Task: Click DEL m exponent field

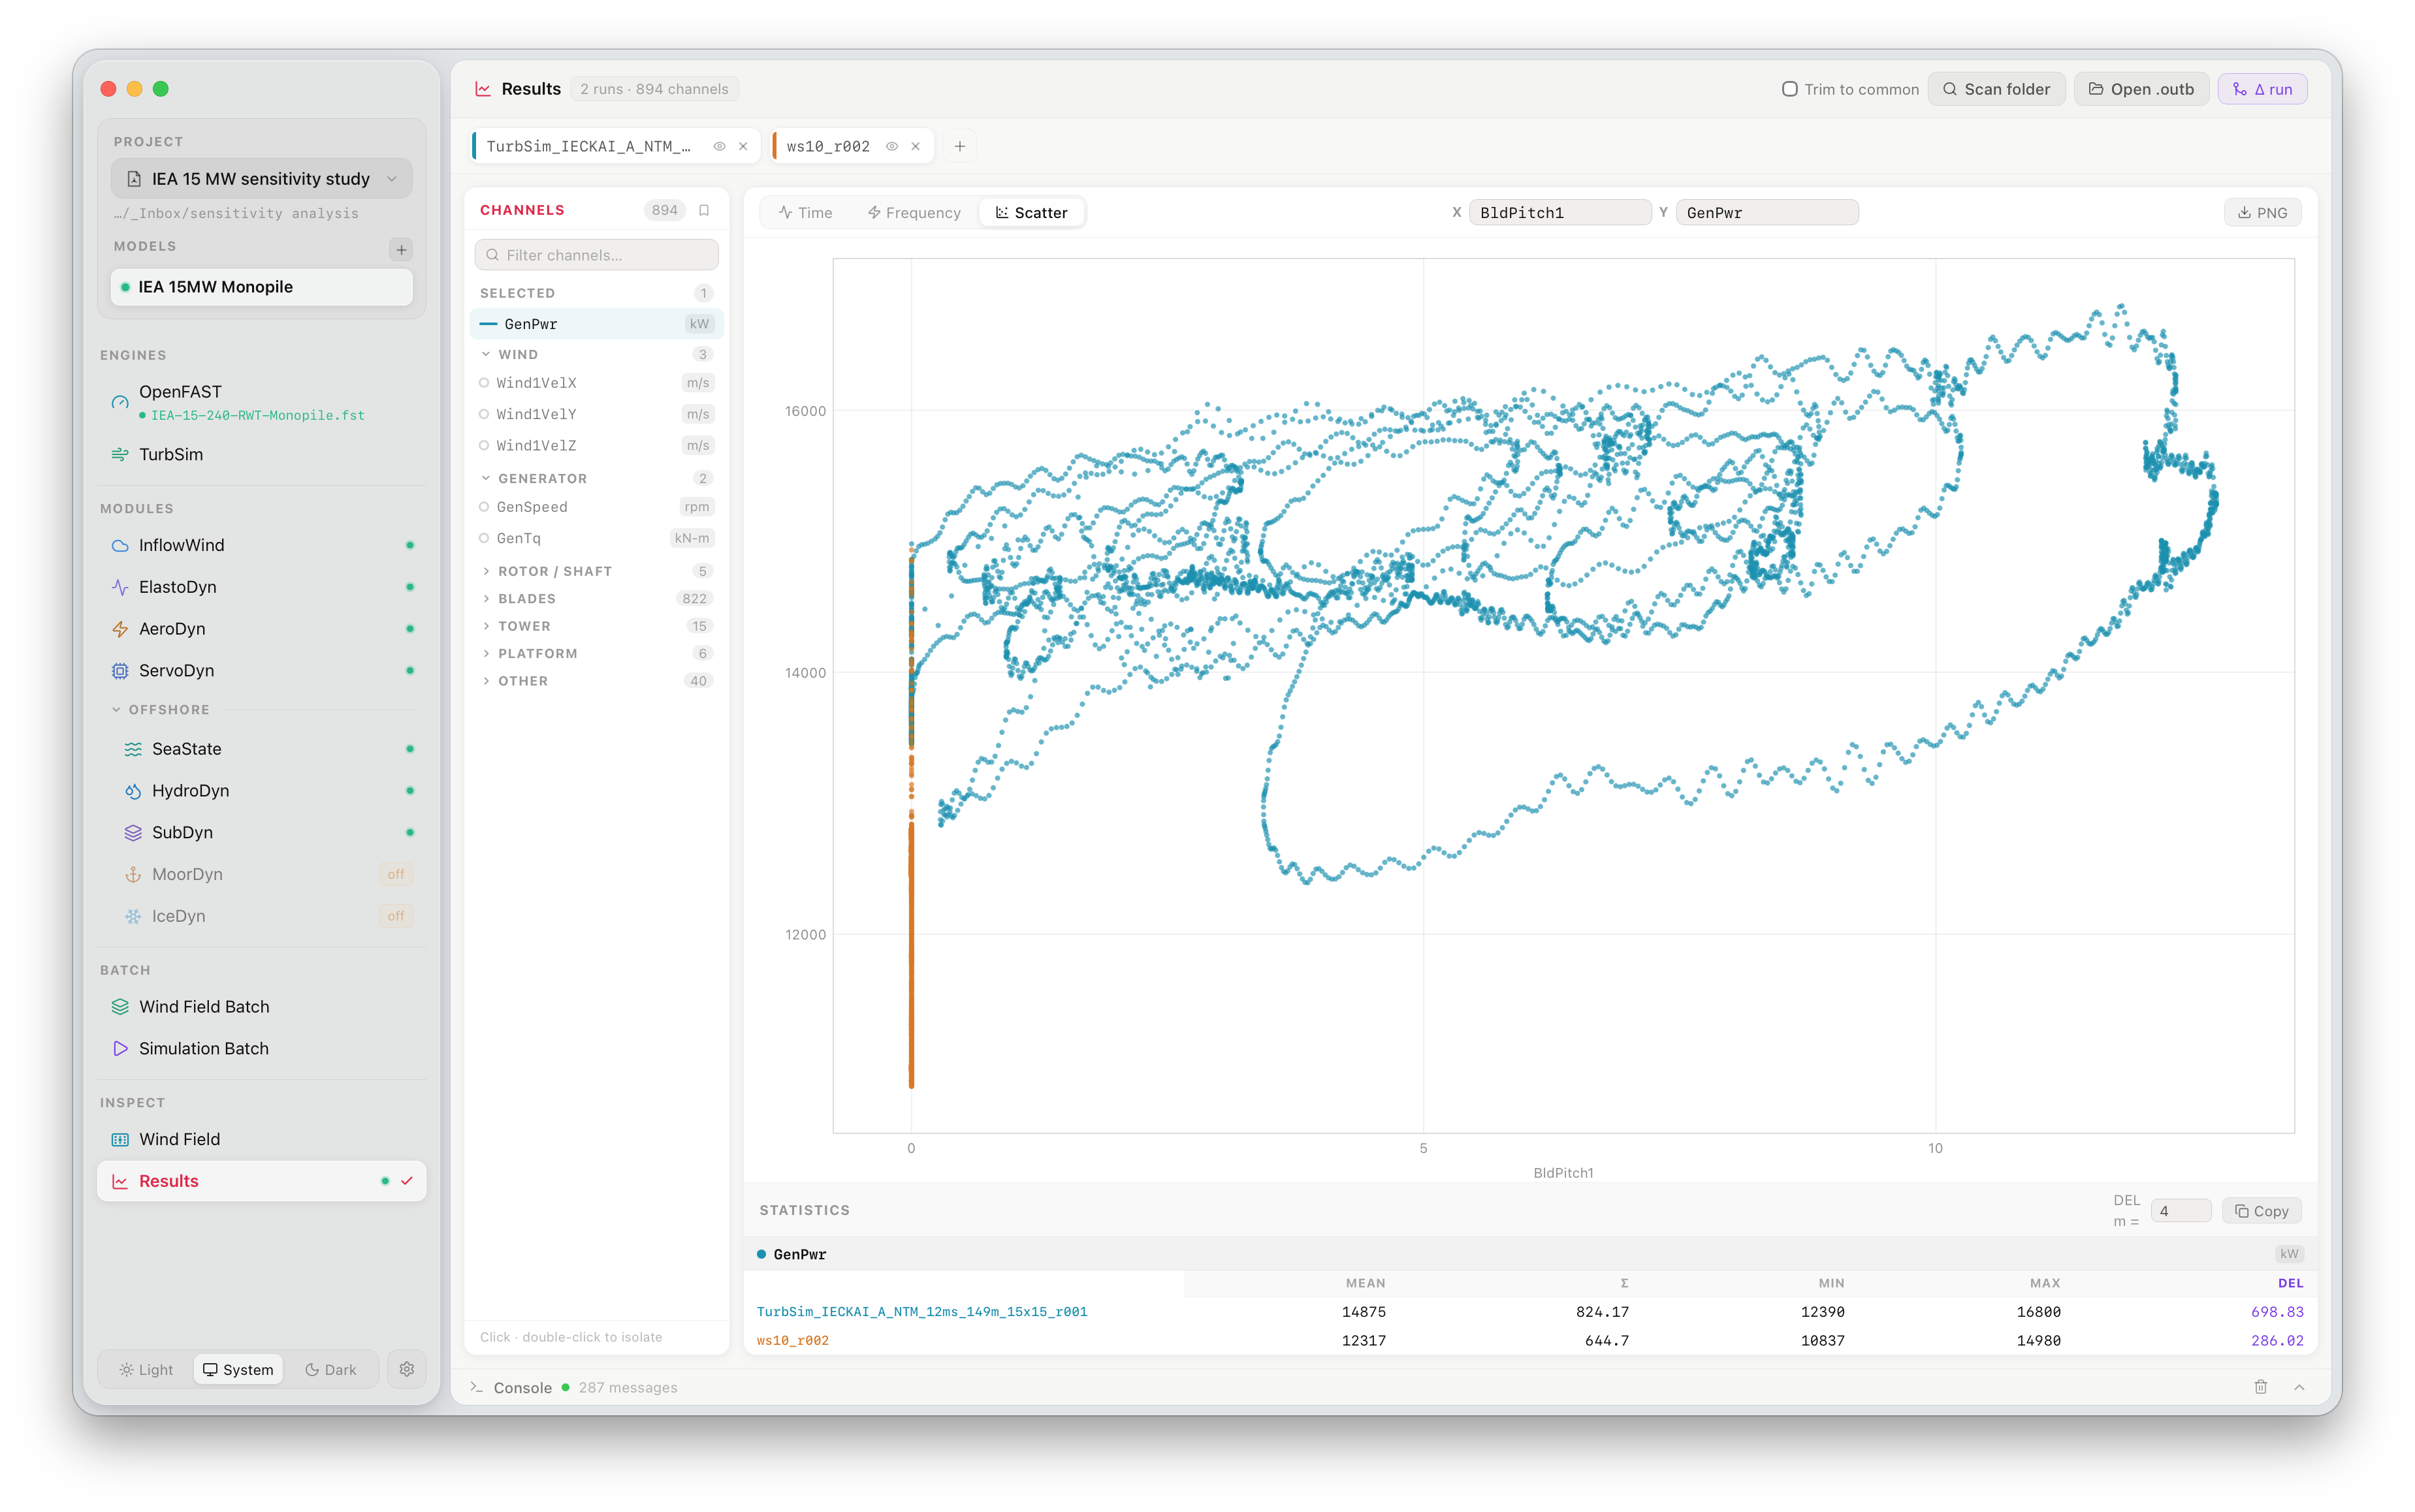Action: click(x=2180, y=1211)
